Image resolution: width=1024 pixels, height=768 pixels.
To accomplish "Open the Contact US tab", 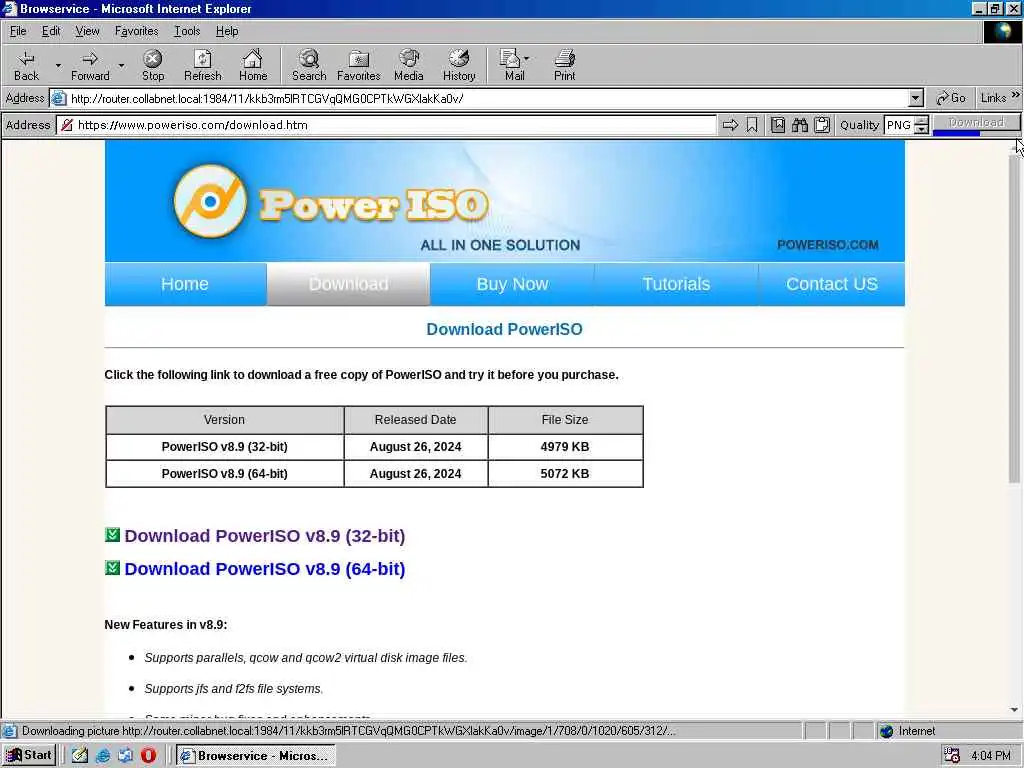I will [x=831, y=284].
